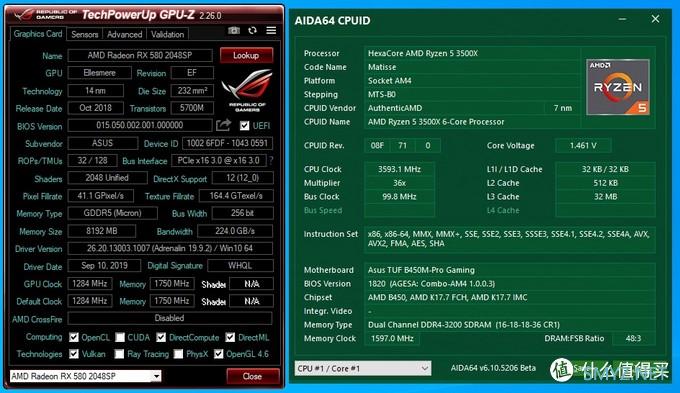Click the 7 nm process label
This screenshot has height=393, width=680.
(563, 108)
